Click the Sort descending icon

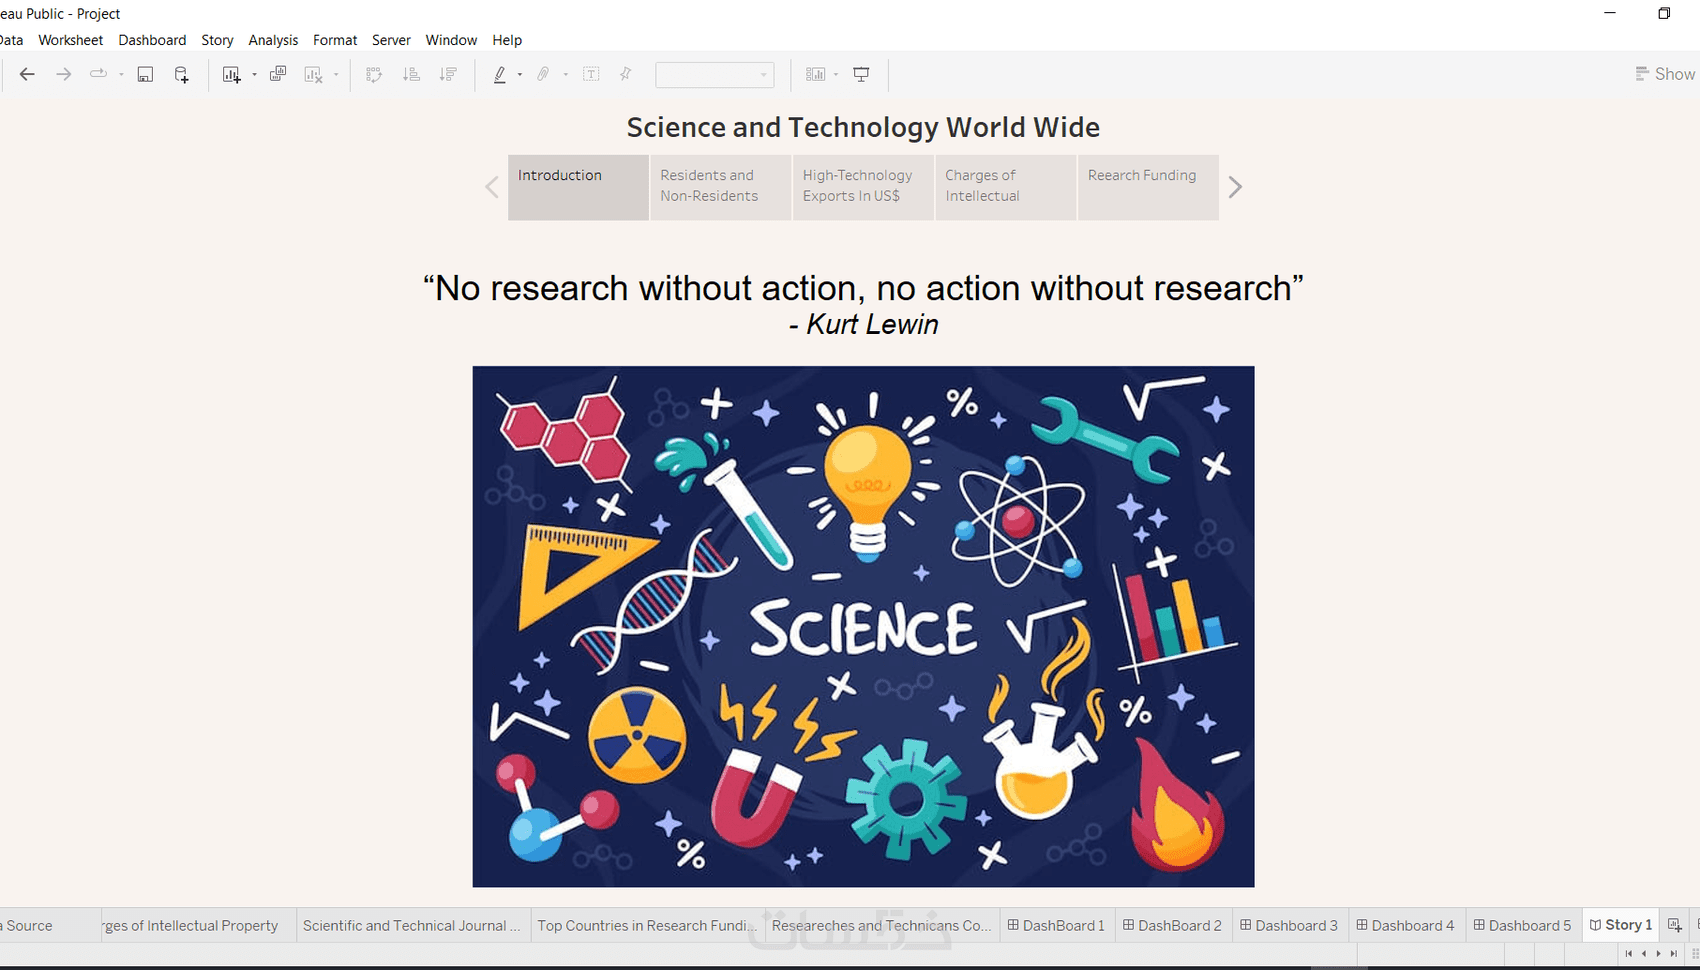click(x=448, y=74)
